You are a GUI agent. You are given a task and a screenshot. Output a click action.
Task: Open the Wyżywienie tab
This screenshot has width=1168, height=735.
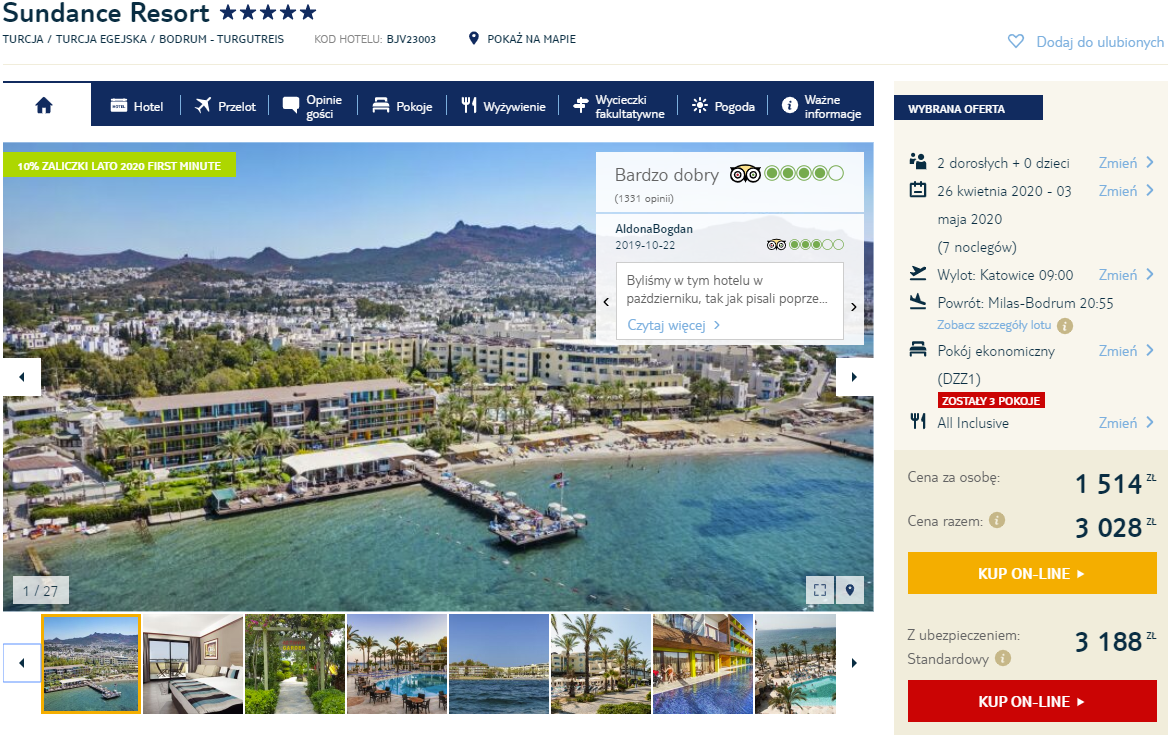coord(503,106)
